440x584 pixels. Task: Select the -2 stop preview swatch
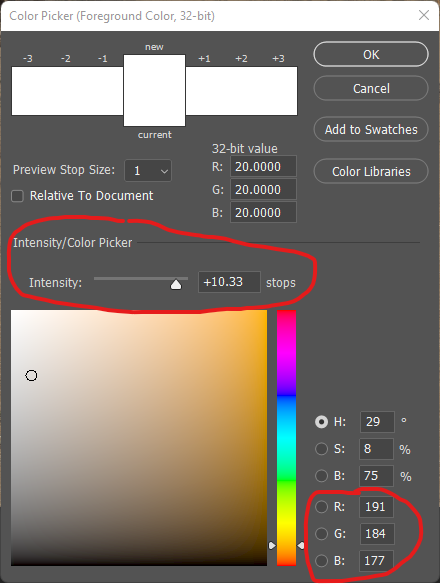point(67,91)
